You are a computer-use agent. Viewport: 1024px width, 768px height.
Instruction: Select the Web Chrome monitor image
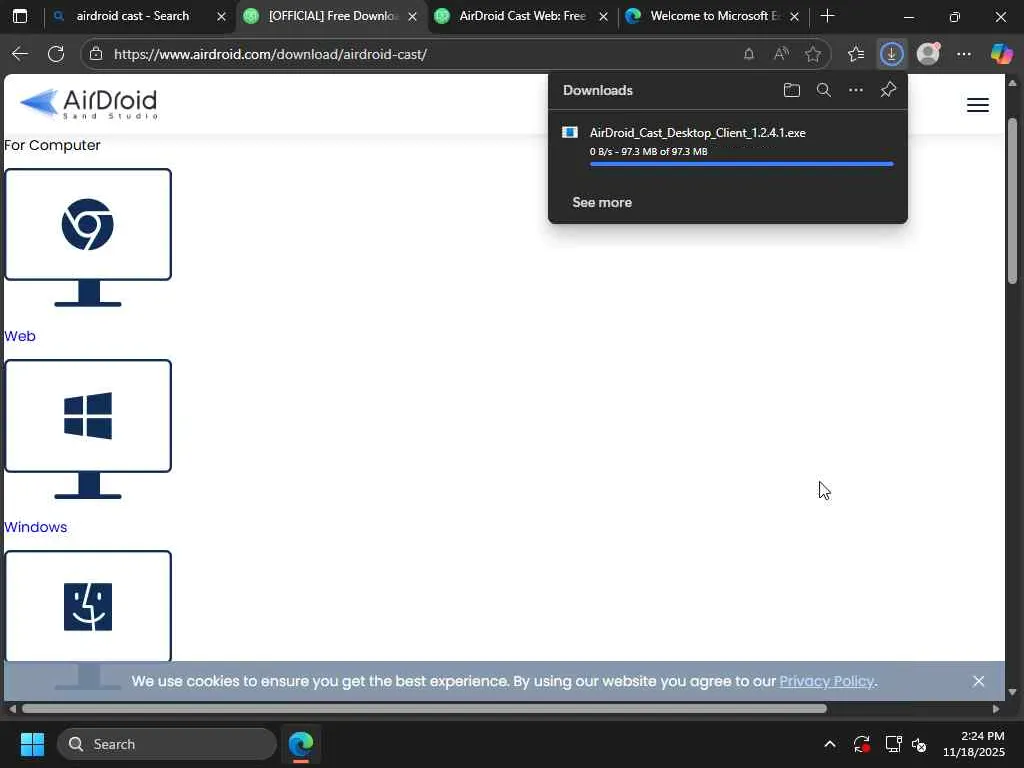pos(88,238)
